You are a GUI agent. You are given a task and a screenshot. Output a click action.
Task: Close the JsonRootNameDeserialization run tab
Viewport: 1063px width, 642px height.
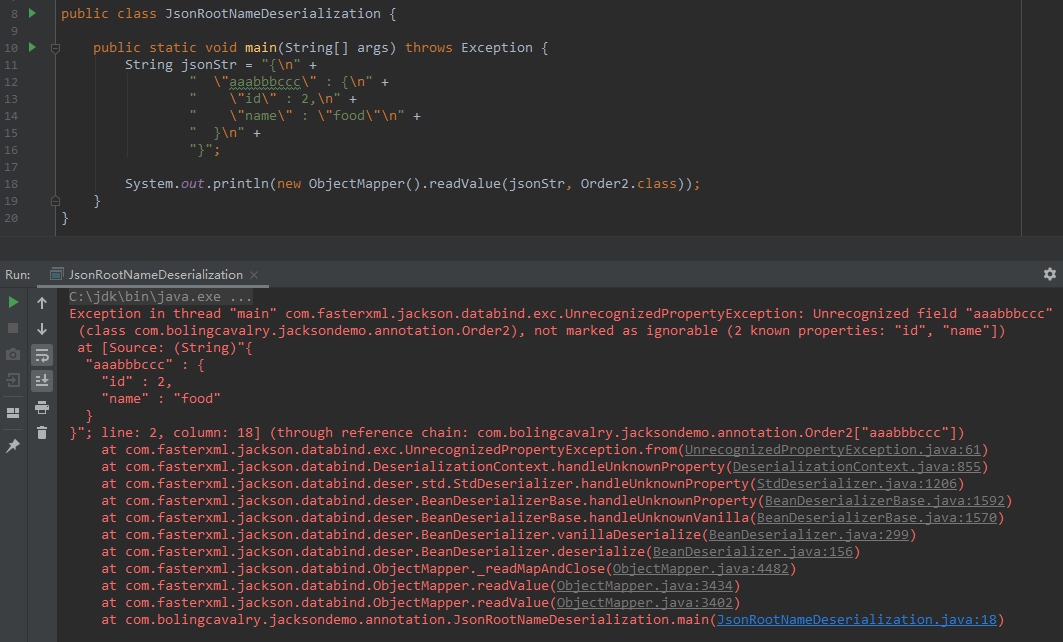coord(254,275)
